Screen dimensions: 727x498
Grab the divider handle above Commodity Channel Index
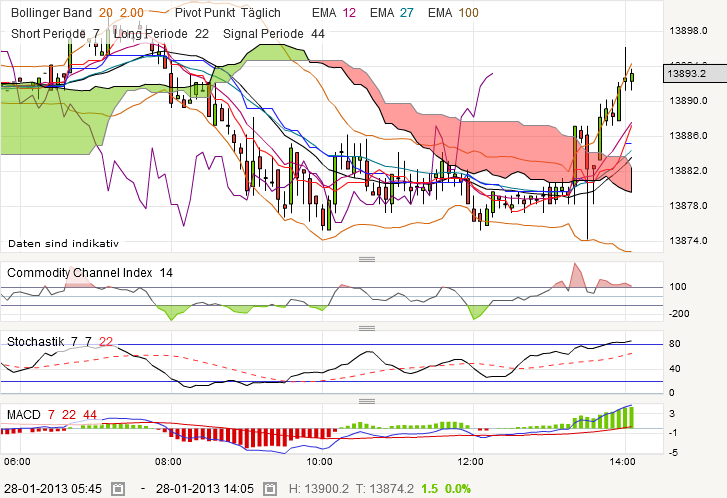[x=367, y=259]
